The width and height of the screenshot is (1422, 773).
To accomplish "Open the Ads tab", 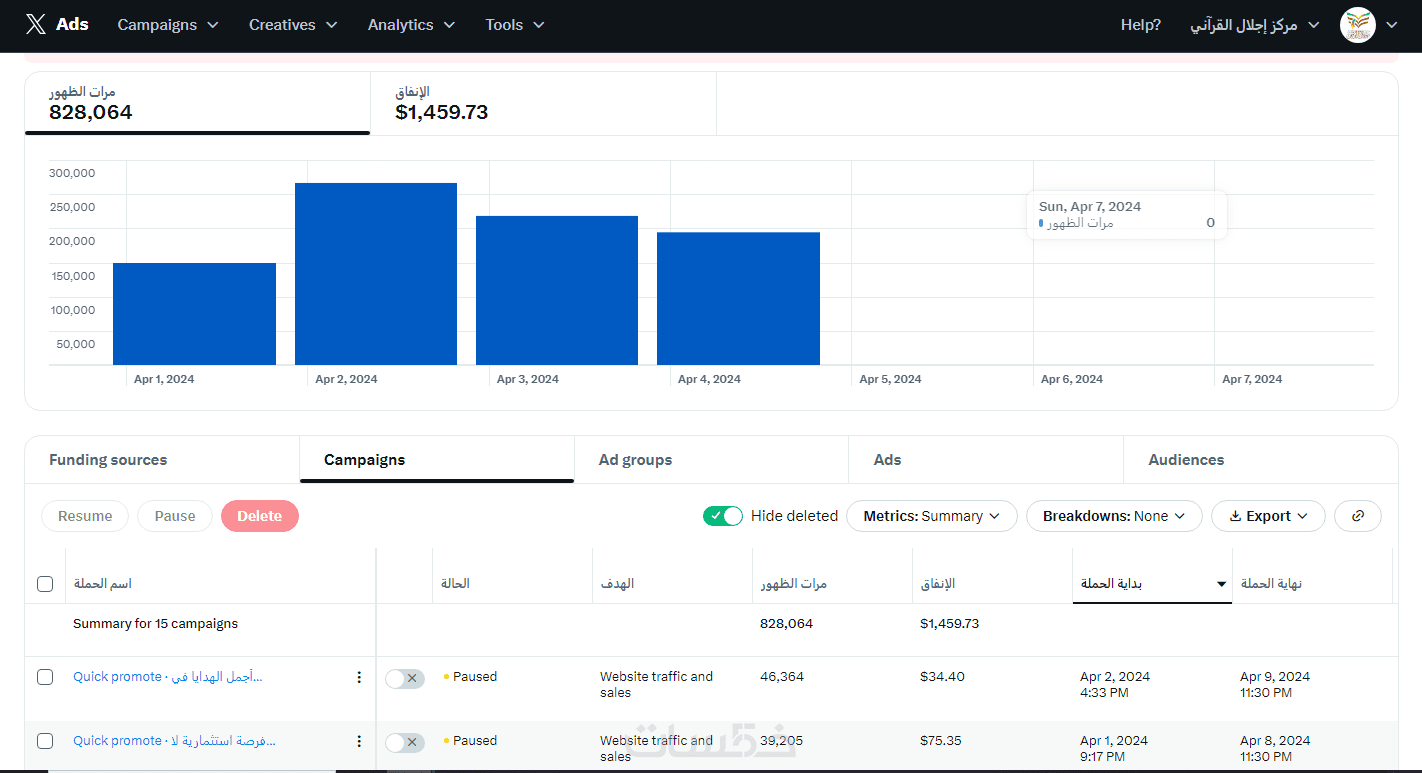I will tap(986, 460).
